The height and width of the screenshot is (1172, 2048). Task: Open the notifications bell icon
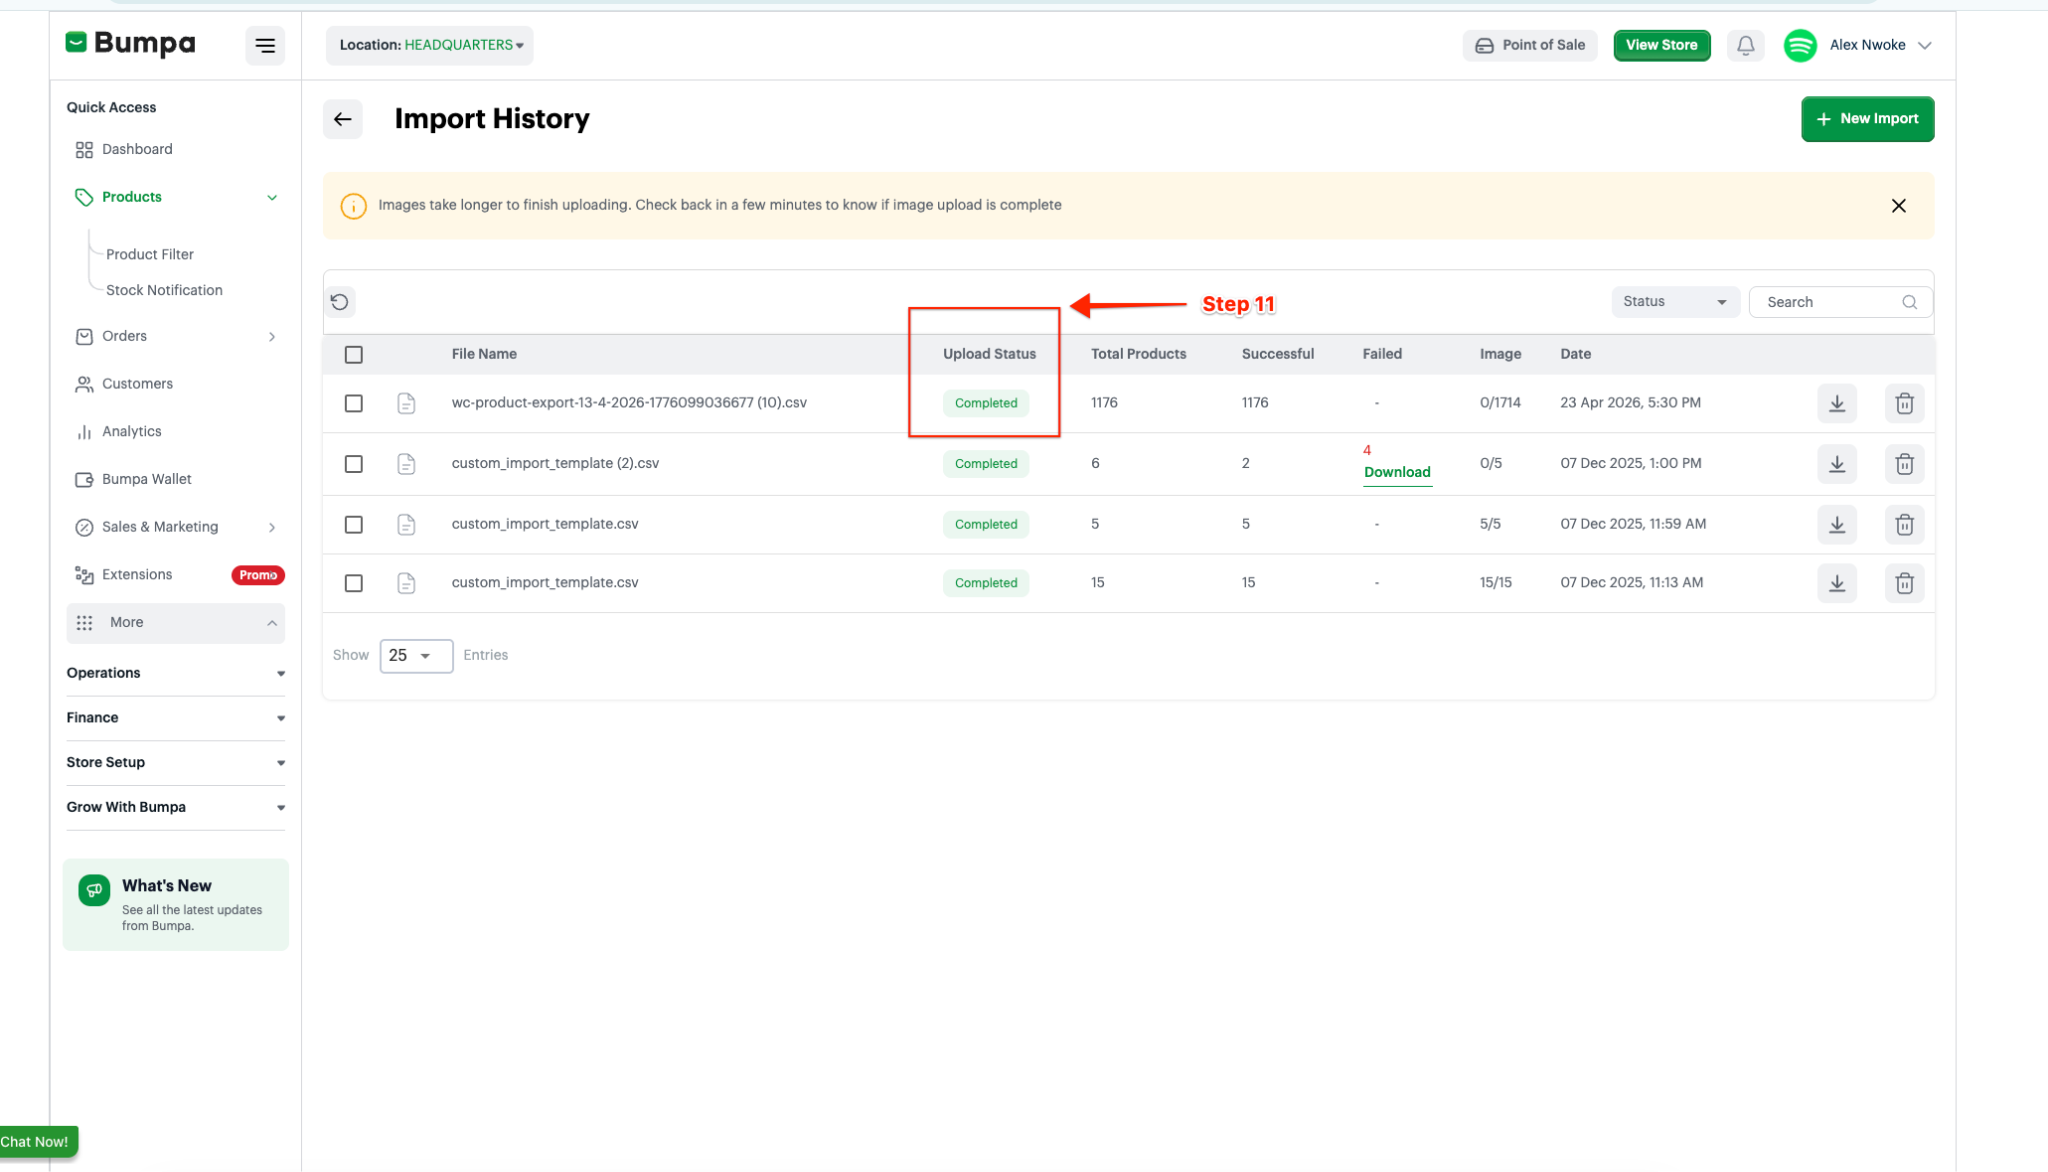1745,45
